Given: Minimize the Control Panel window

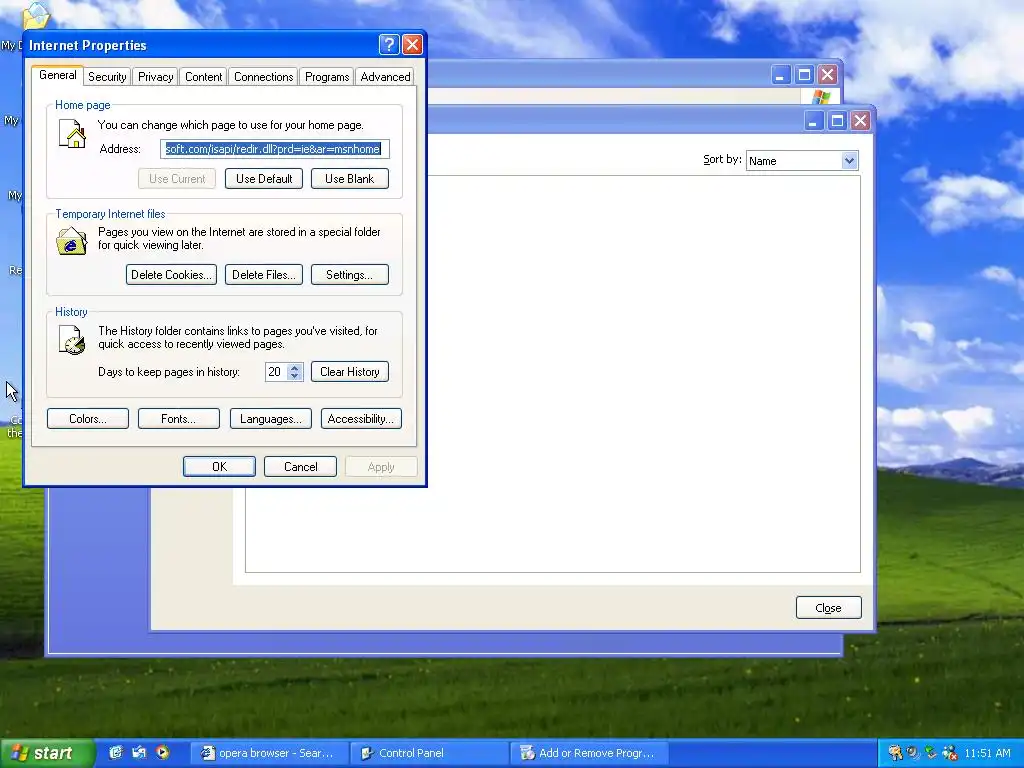Looking at the screenshot, I should tap(781, 75).
